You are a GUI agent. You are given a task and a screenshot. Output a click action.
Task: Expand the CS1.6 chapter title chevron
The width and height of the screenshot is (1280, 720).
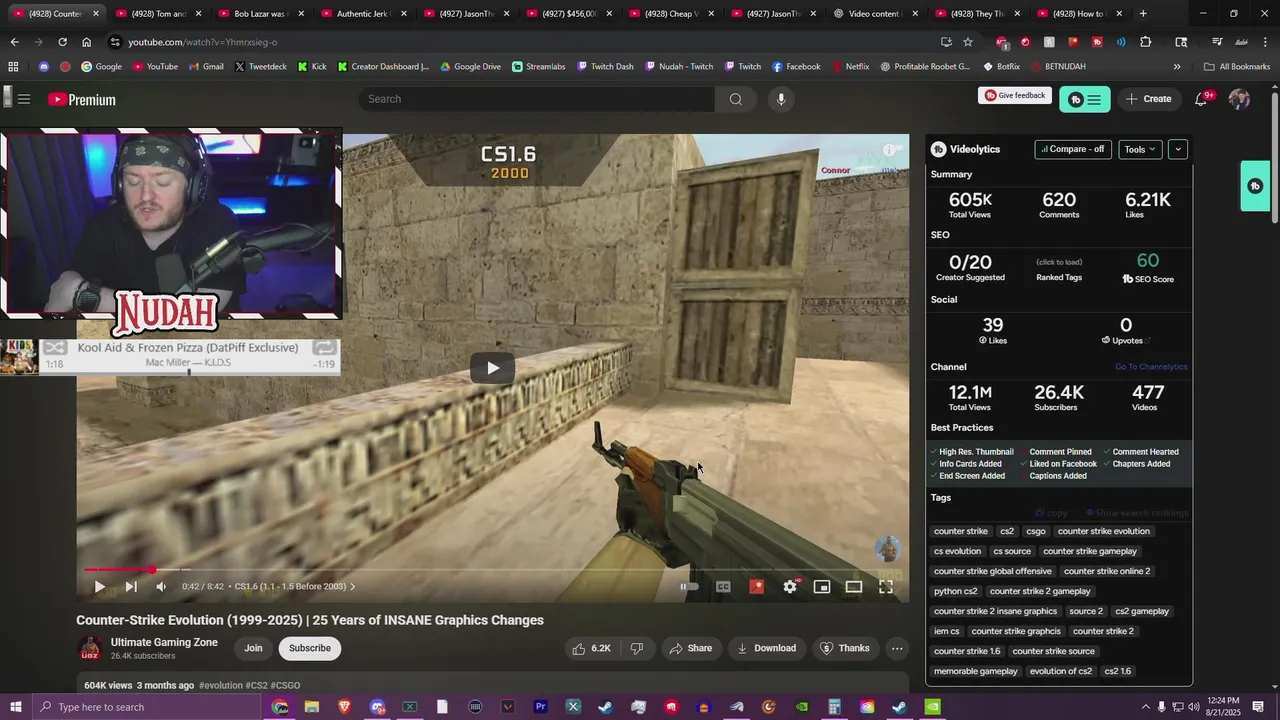click(x=352, y=587)
